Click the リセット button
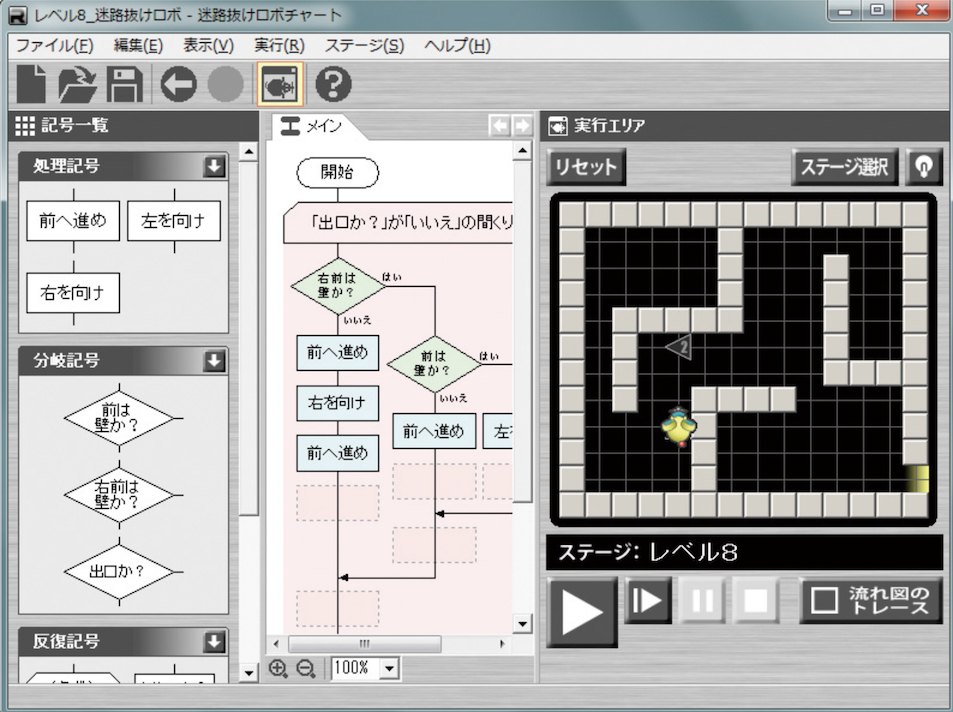The width and height of the screenshot is (953, 712). [586, 167]
